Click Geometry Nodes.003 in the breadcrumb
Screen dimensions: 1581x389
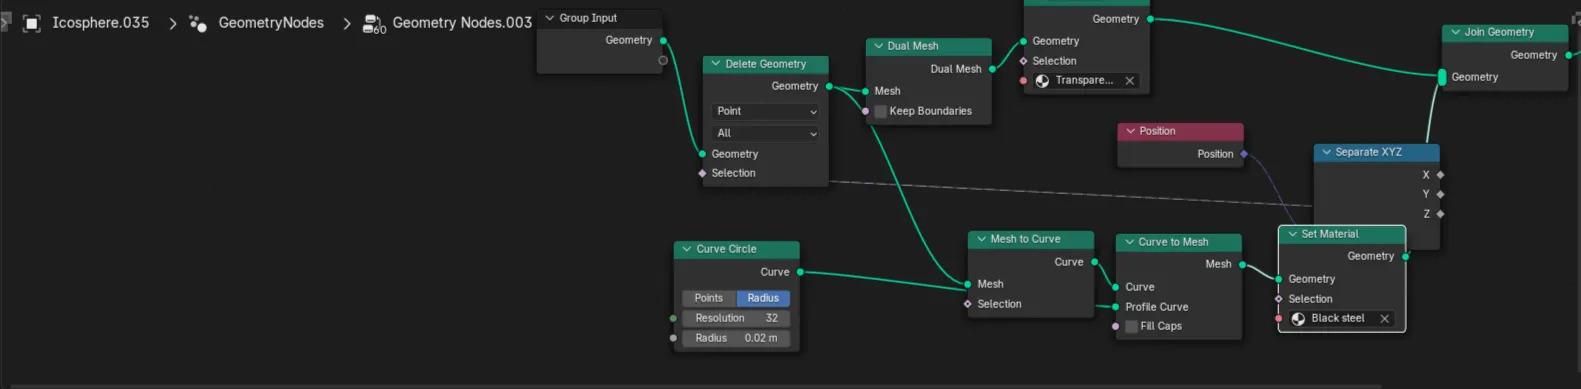pos(462,22)
